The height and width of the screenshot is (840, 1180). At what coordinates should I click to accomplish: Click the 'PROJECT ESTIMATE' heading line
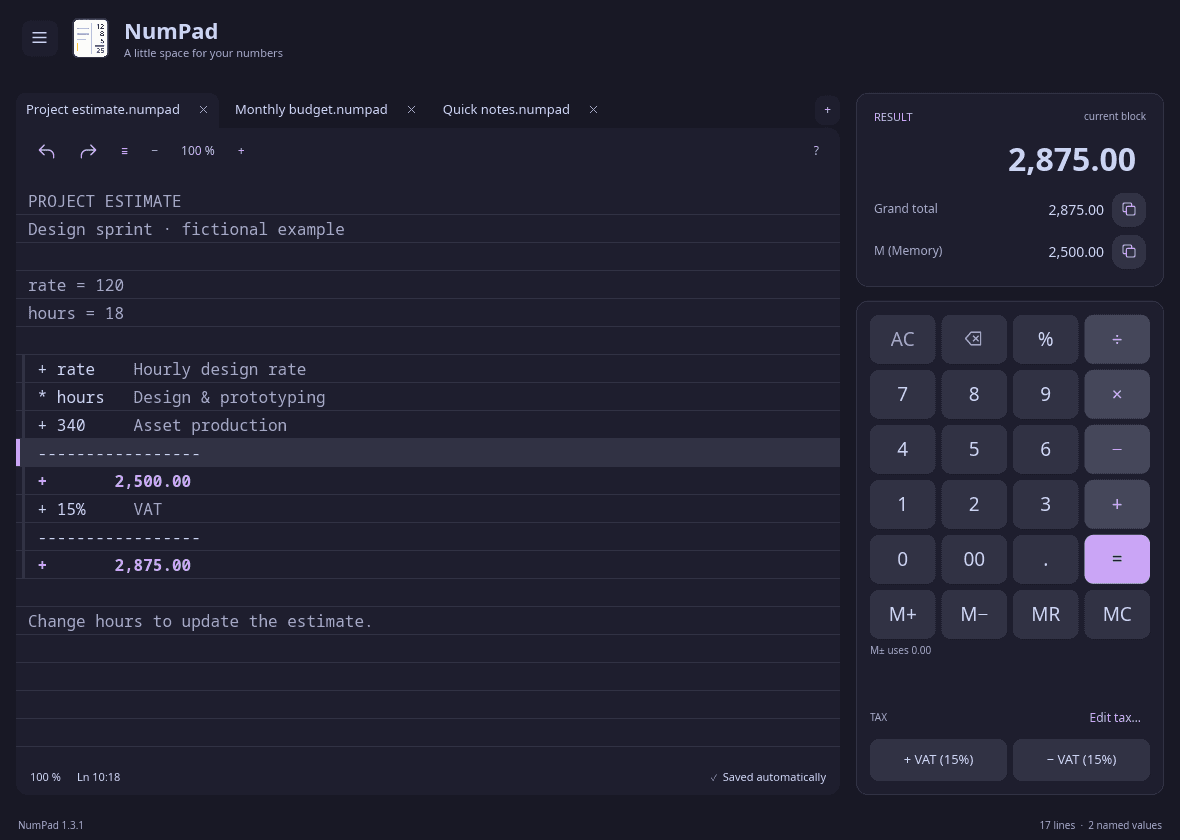[427, 201]
